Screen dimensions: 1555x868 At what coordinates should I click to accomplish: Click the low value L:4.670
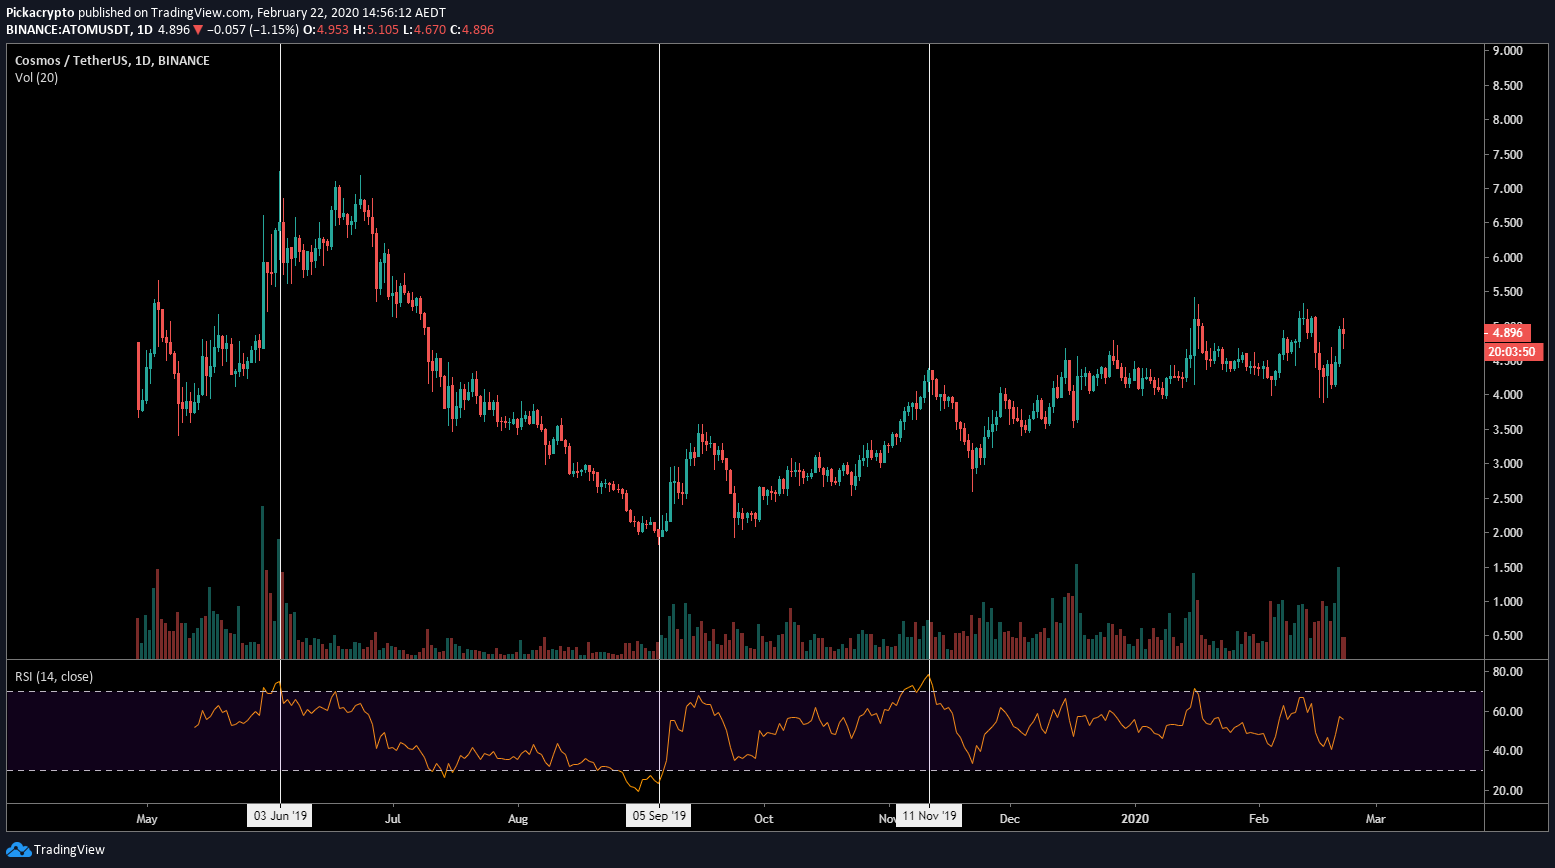click(424, 30)
